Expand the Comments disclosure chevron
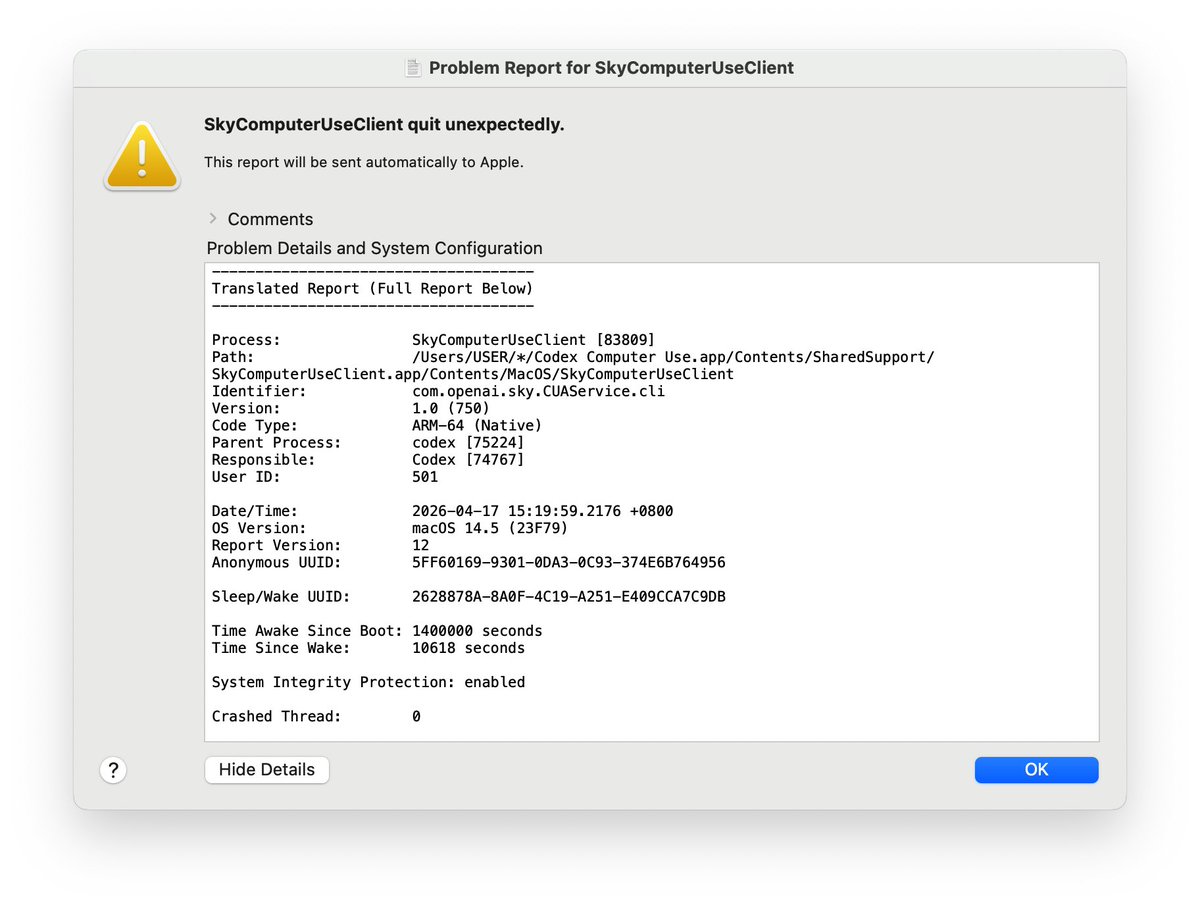 pyautogui.click(x=213, y=218)
